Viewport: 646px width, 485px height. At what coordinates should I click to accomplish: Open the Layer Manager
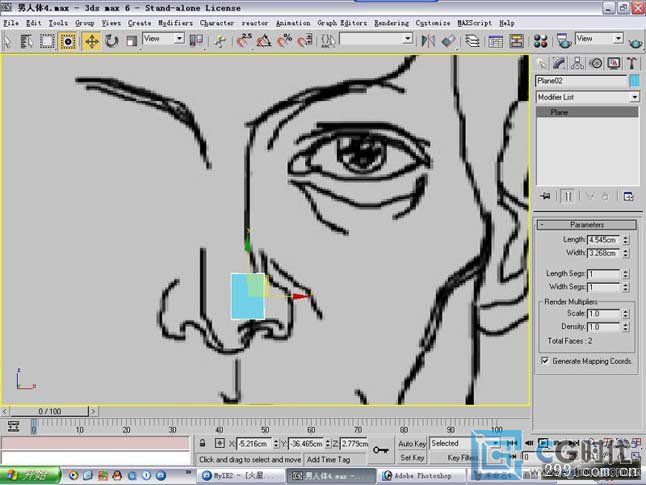pos(473,41)
